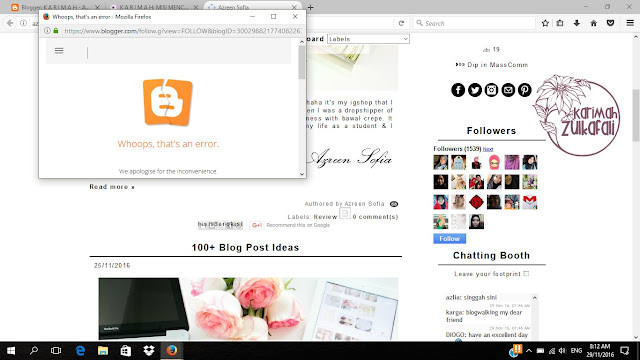This screenshot has width=640, height=360.
Task: Switch to the KARIMAH MISIMENC tab
Action: pos(154,7)
